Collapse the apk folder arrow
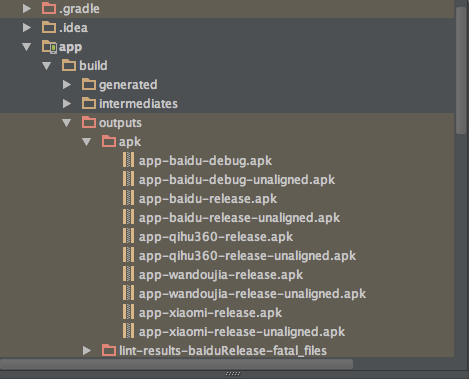Viewport: 469px width, 379px height. [86, 142]
